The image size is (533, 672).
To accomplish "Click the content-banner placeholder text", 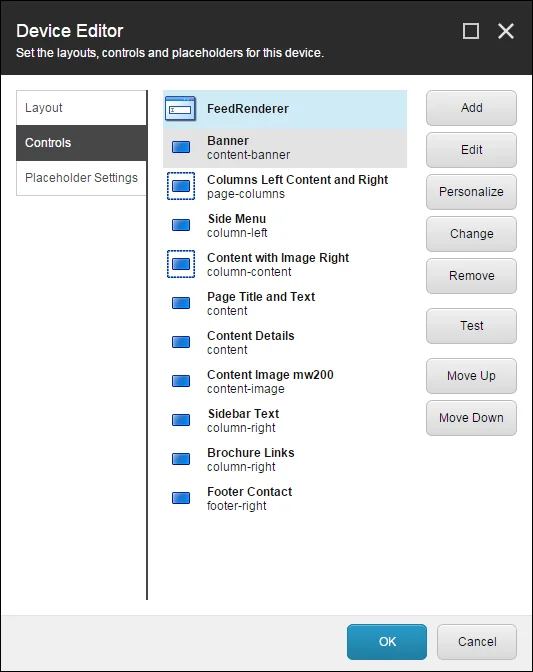I will pos(249,155).
